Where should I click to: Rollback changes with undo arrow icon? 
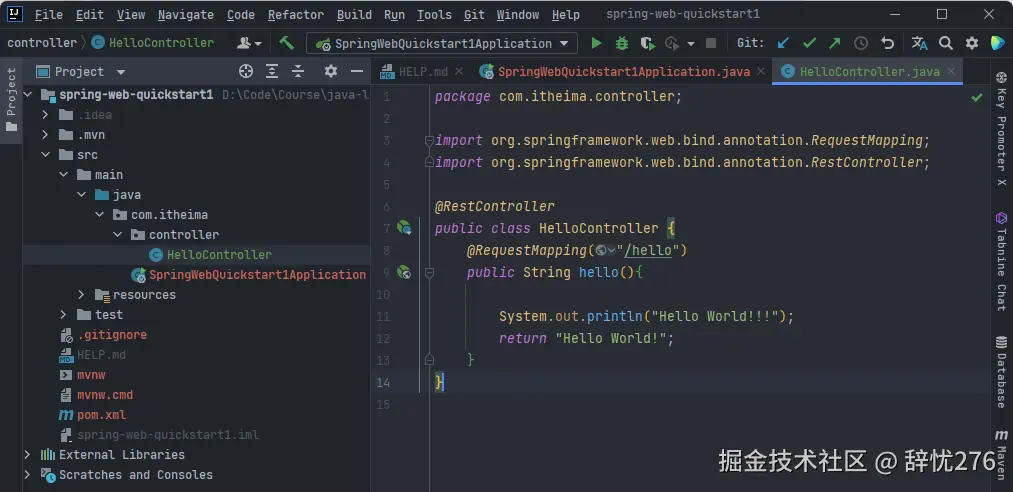pyautogui.click(x=888, y=43)
